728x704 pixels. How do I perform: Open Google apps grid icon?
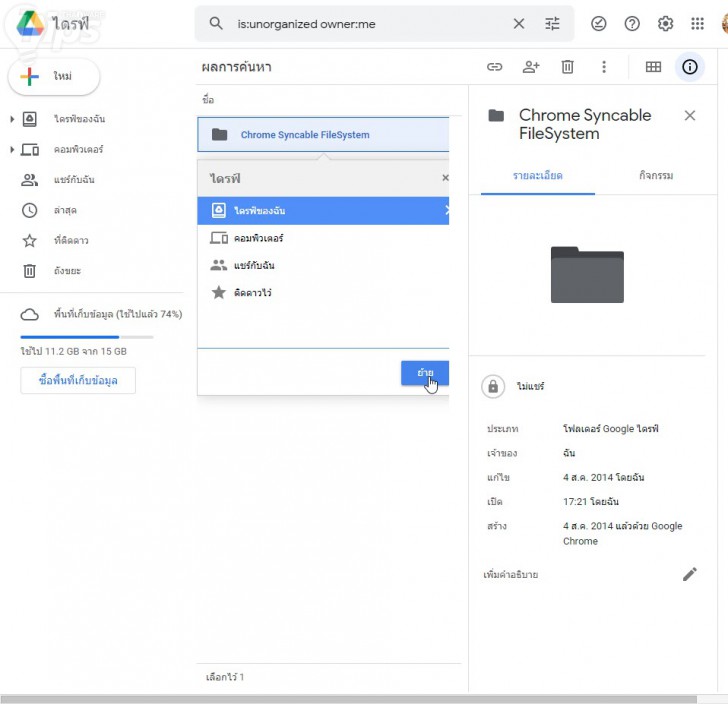(697, 23)
